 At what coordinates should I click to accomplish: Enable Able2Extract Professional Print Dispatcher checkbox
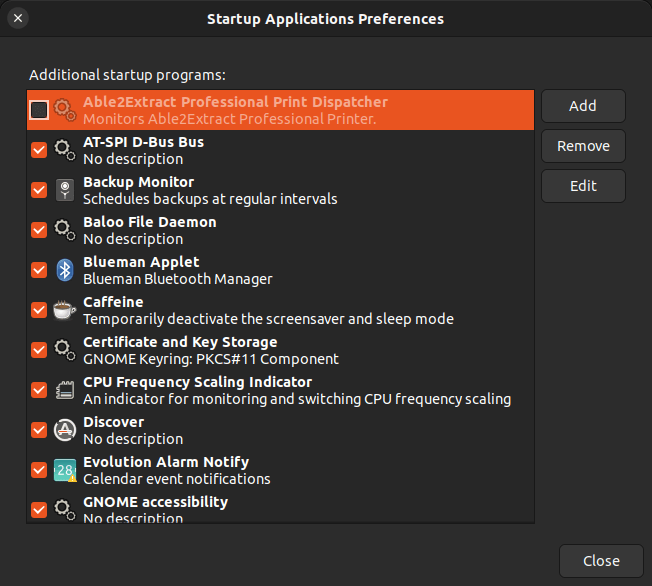(x=39, y=110)
